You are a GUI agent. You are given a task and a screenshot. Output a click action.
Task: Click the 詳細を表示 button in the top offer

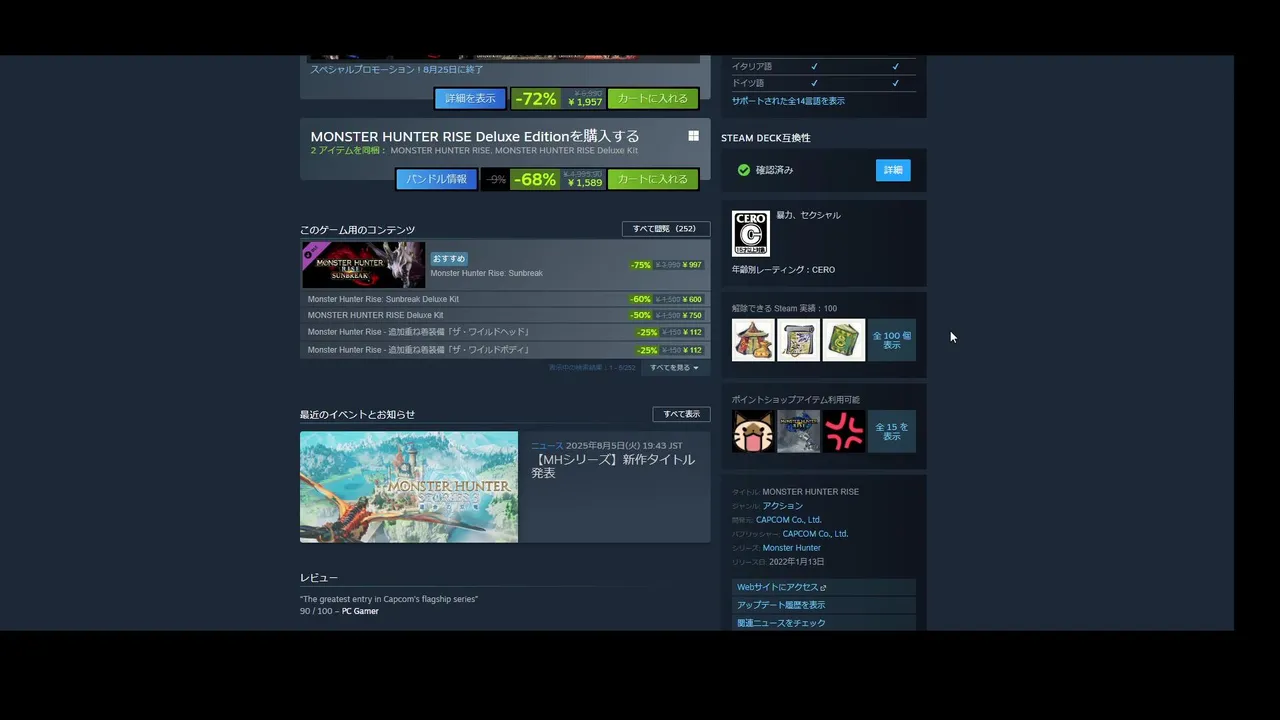pos(470,99)
